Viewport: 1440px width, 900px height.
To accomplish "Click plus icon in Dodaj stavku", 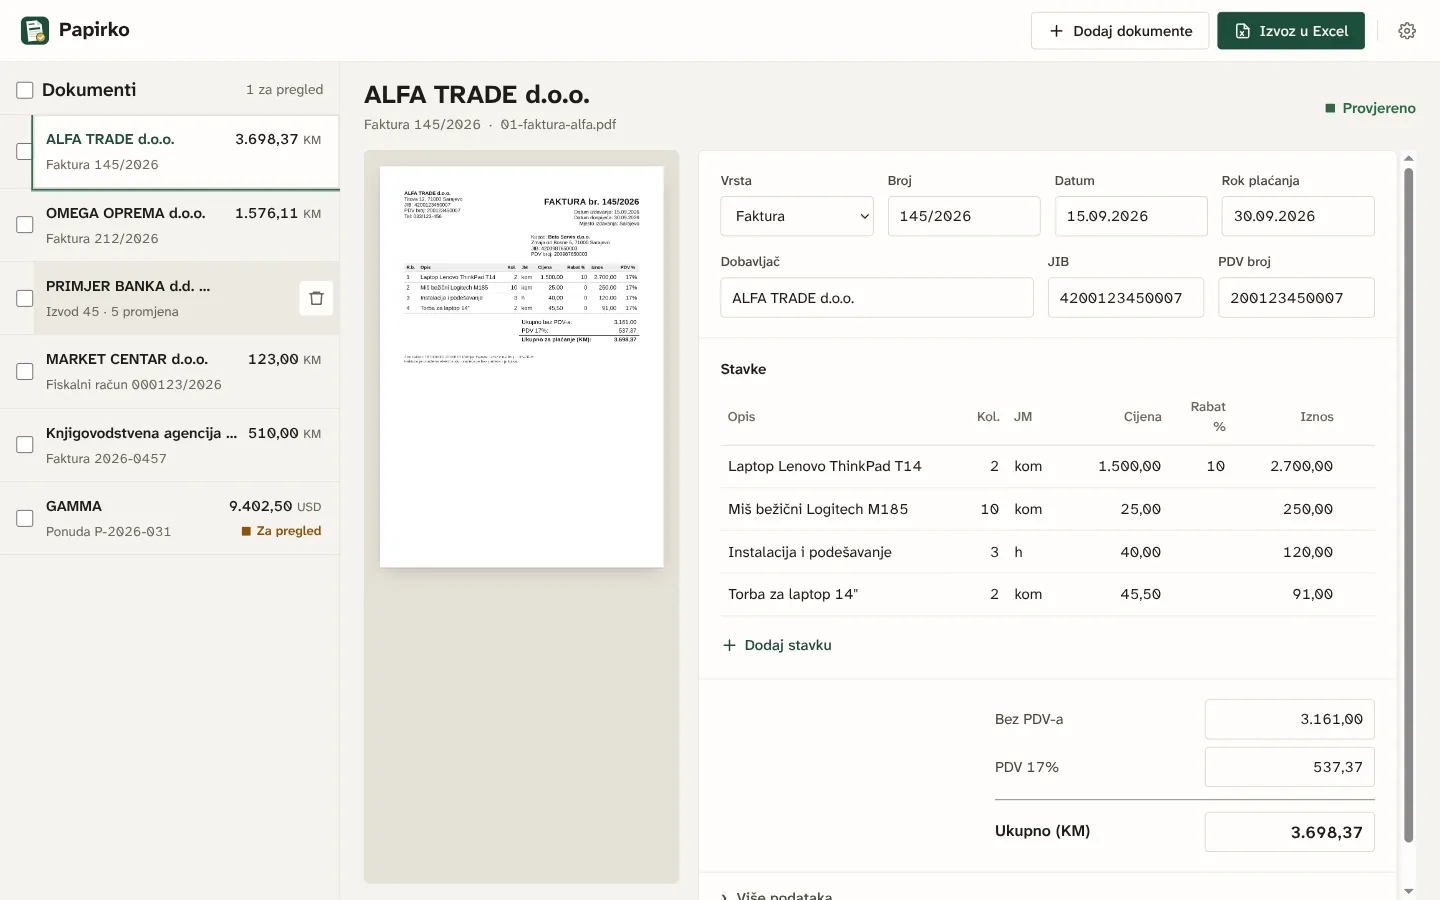I will point(729,645).
